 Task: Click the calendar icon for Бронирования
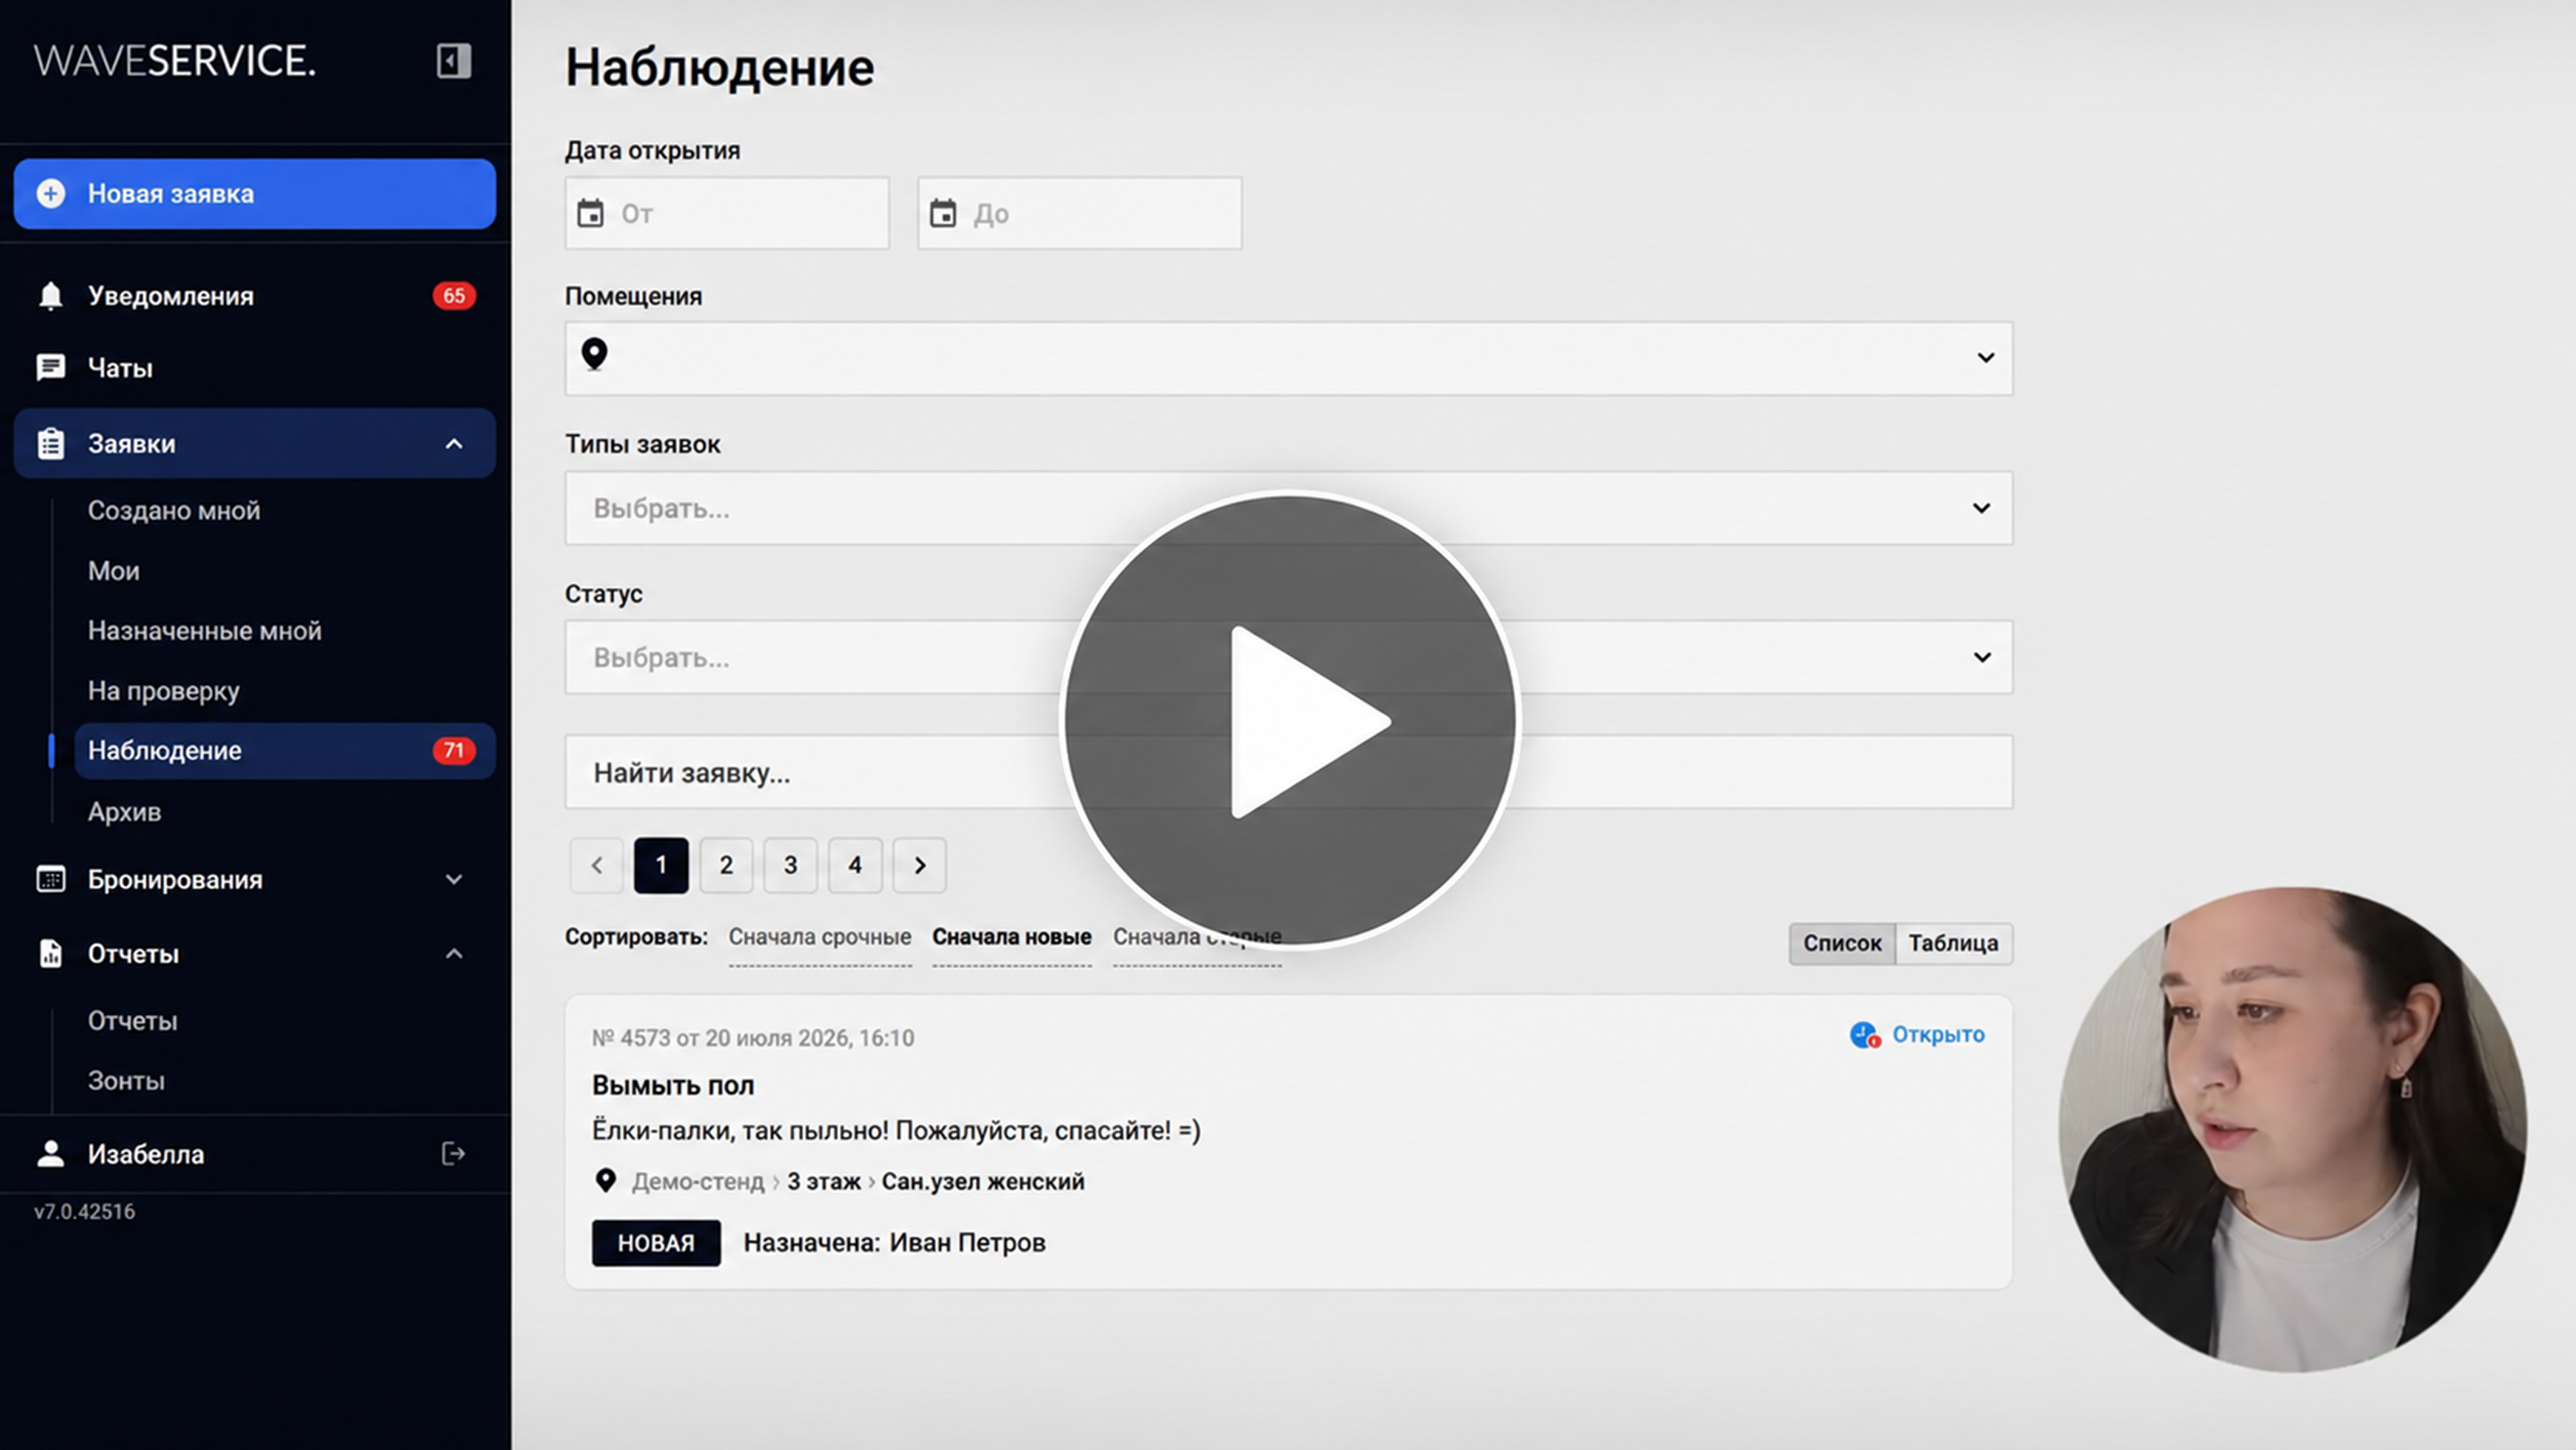(x=51, y=880)
